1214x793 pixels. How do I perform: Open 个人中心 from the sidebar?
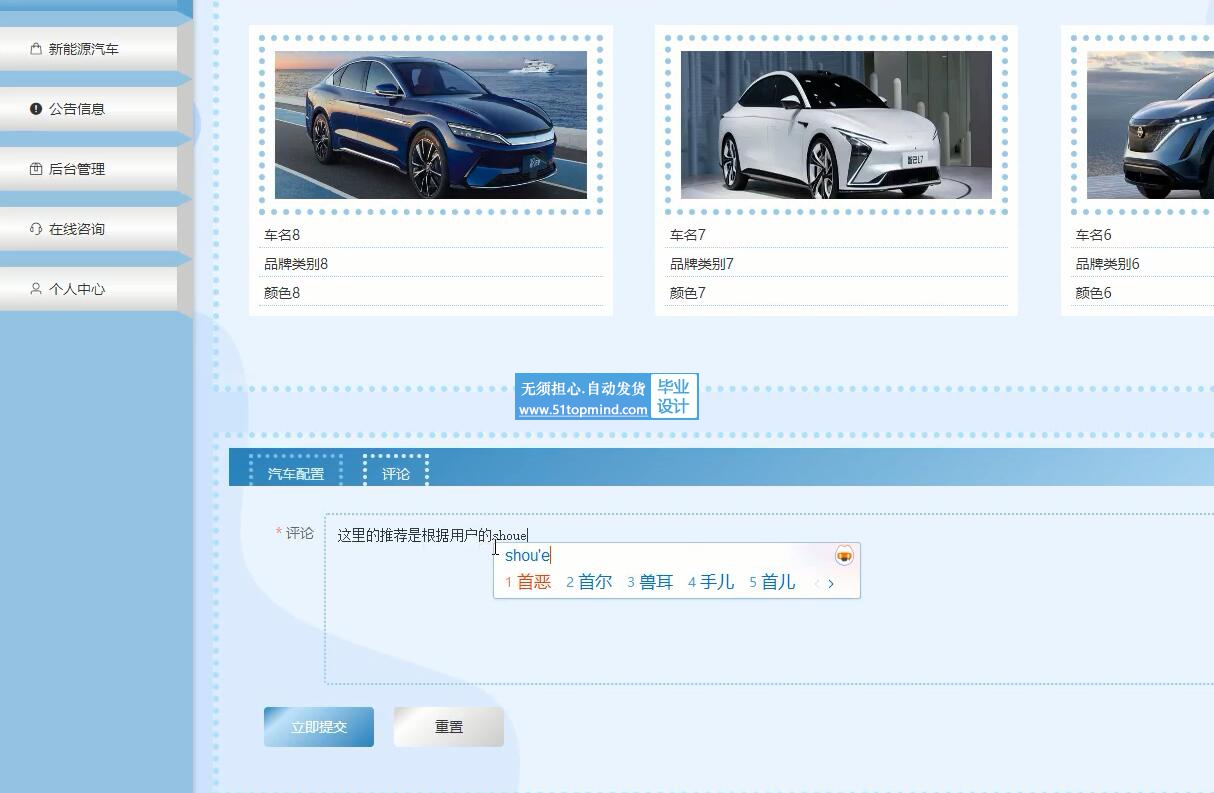89,288
